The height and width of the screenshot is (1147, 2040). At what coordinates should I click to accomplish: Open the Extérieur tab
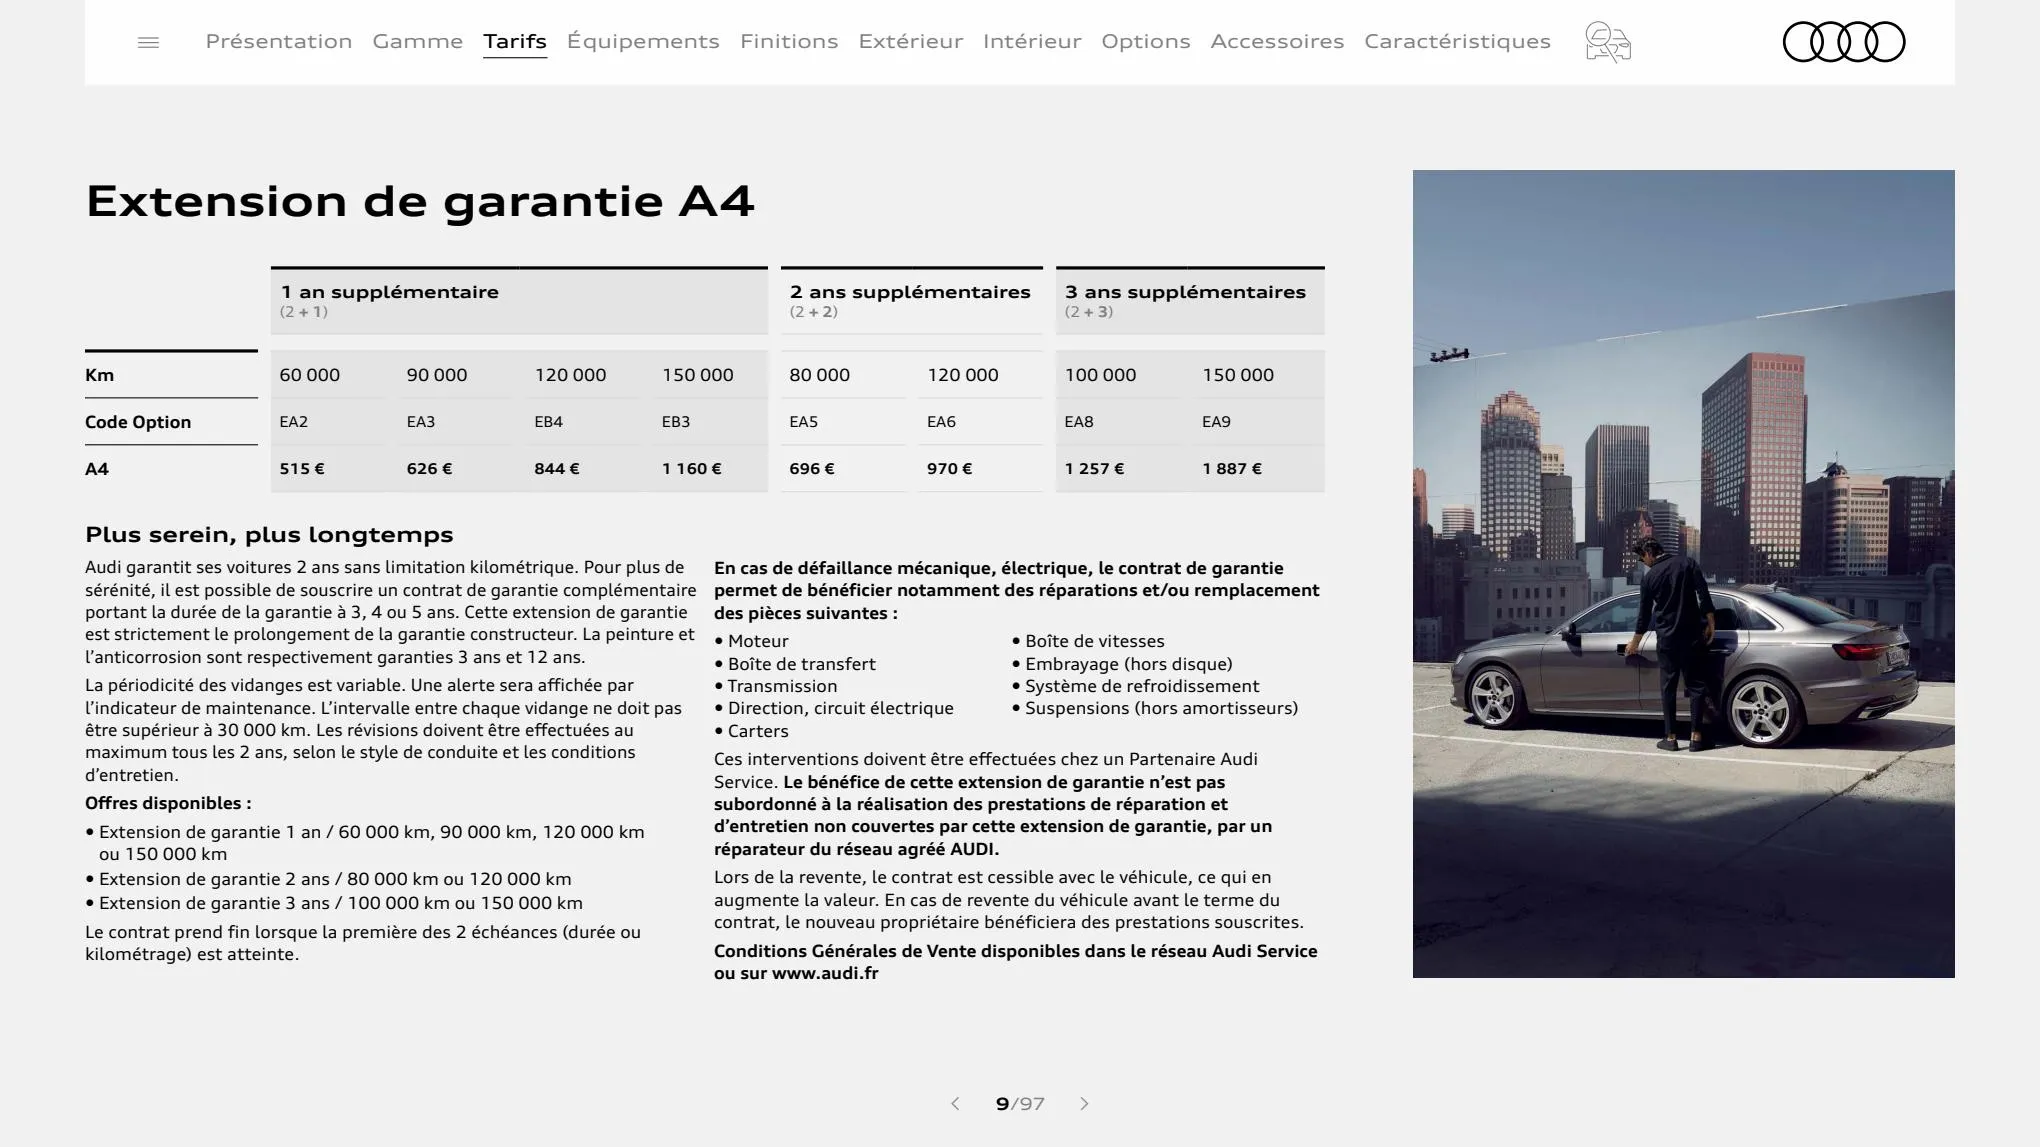911,41
